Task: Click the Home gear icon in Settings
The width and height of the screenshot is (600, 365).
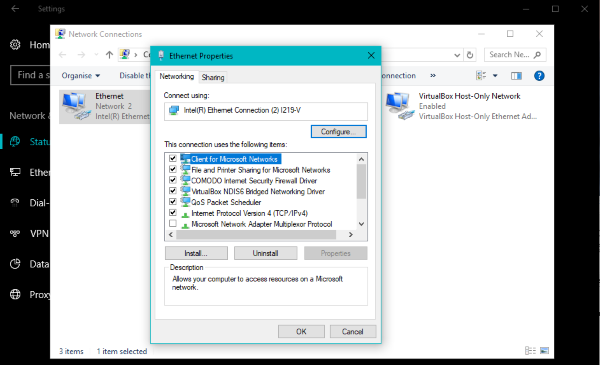Action: pos(15,45)
